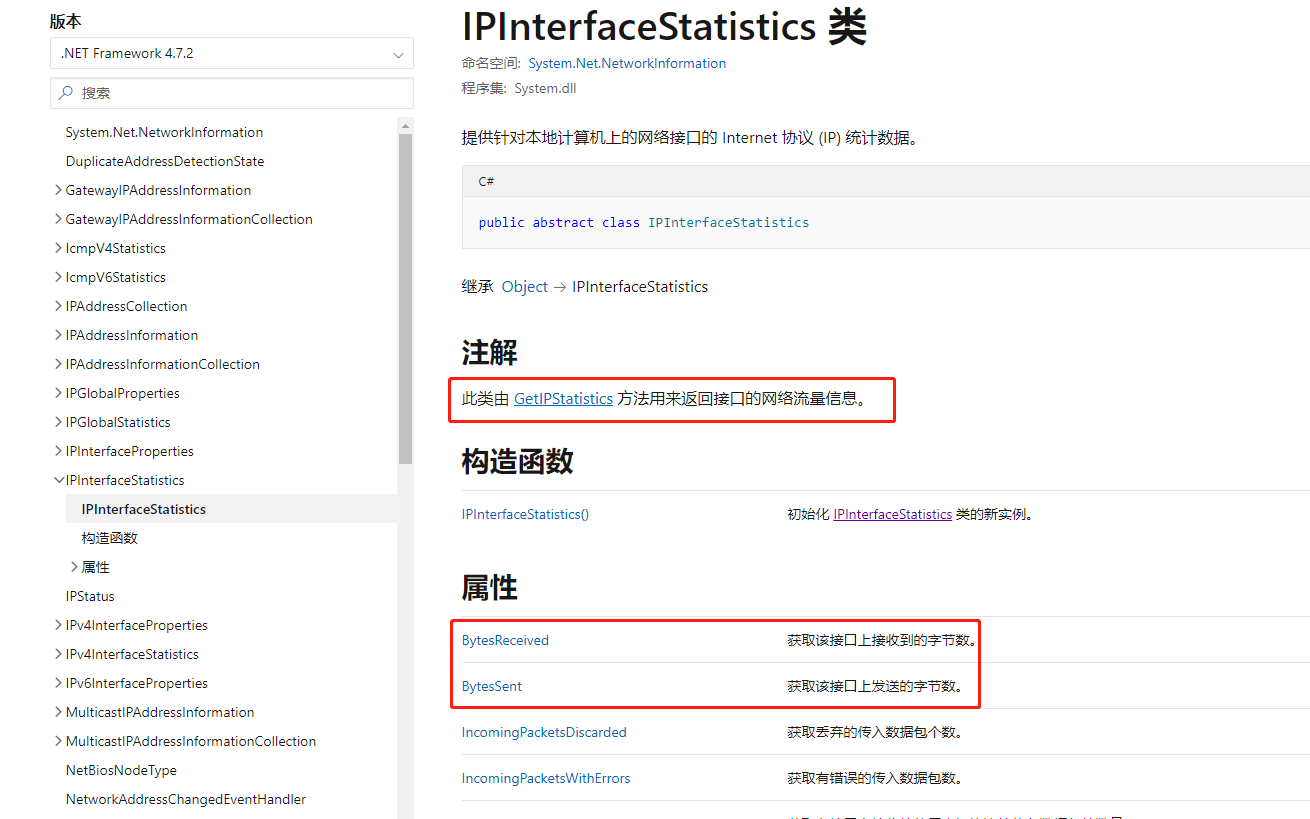The image size is (1310, 819).
Task: Expand the 属性 node chevron in sidebar
Action: 74,567
